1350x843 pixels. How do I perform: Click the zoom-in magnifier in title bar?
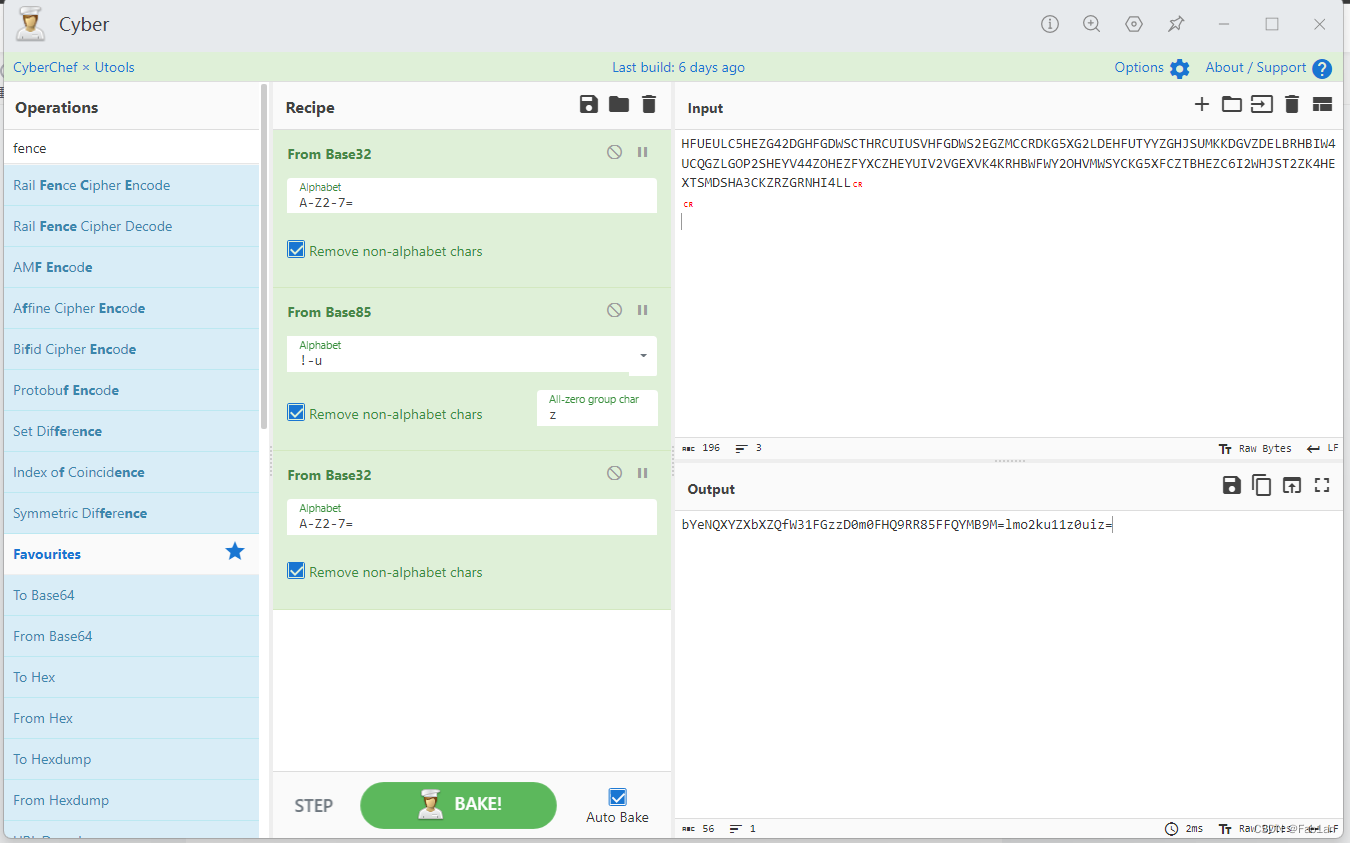click(x=1092, y=24)
